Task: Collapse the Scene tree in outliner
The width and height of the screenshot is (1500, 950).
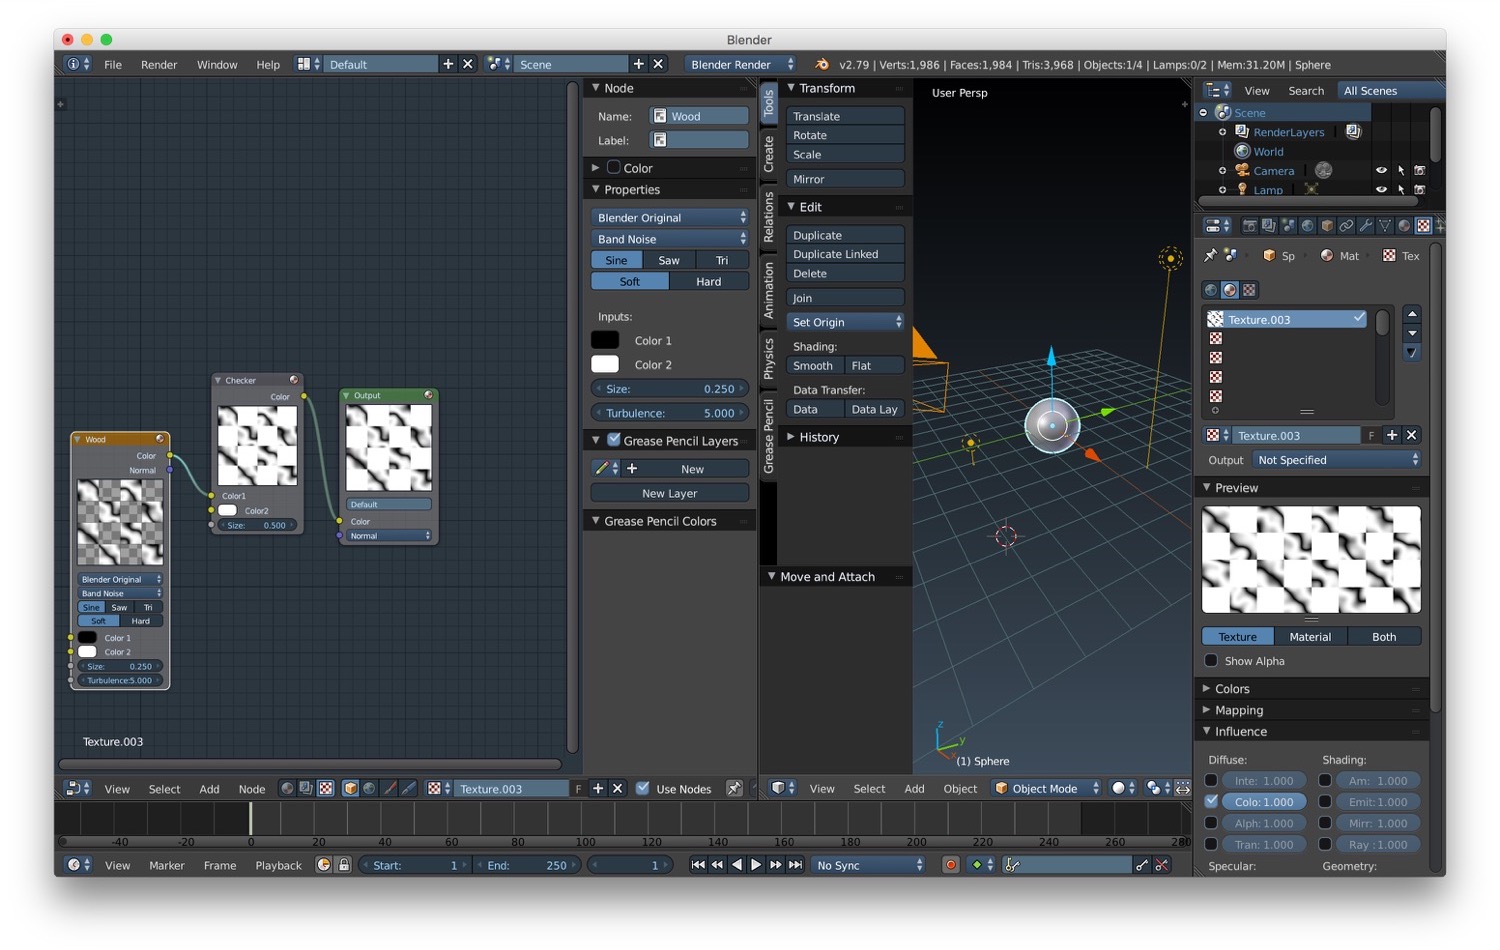Action: click(x=1203, y=113)
